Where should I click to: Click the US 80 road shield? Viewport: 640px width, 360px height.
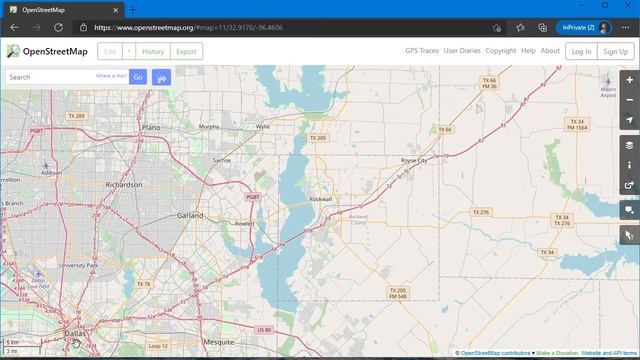[x=264, y=330]
